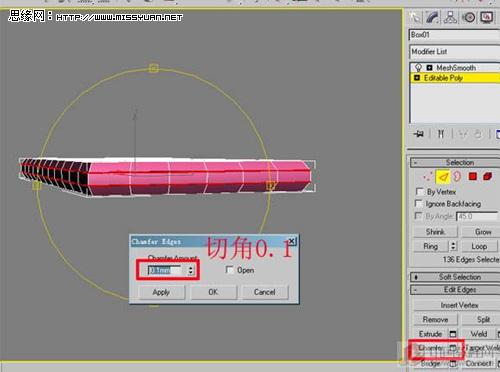The height and width of the screenshot is (372, 500).
Task: Open the Modify panel tab
Action: point(433,17)
